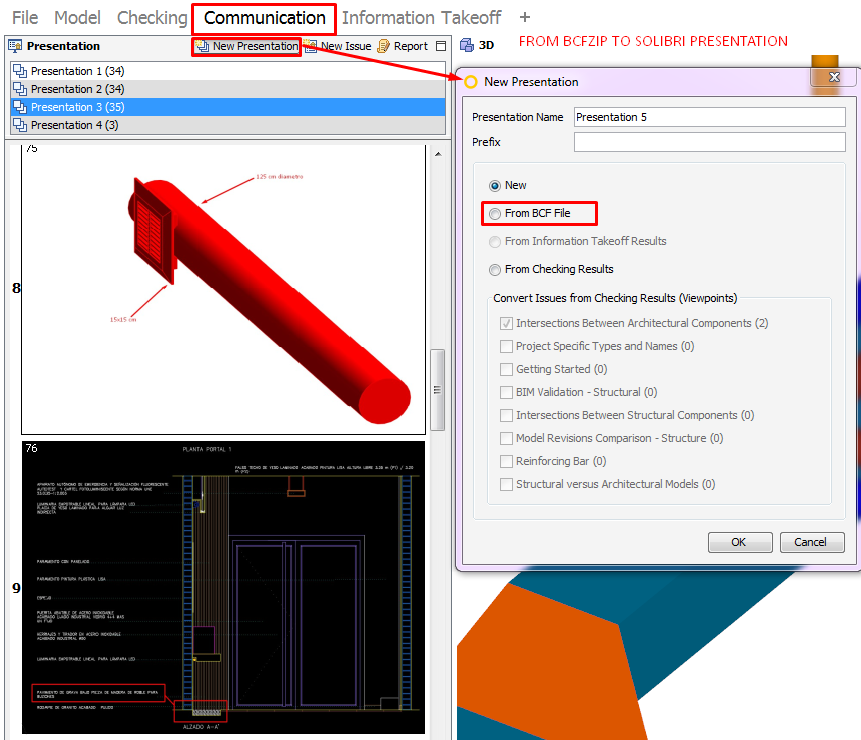Click icon beside Presentation 2
The width and height of the screenshot is (861, 740).
pyautogui.click(x=20, y=89)
